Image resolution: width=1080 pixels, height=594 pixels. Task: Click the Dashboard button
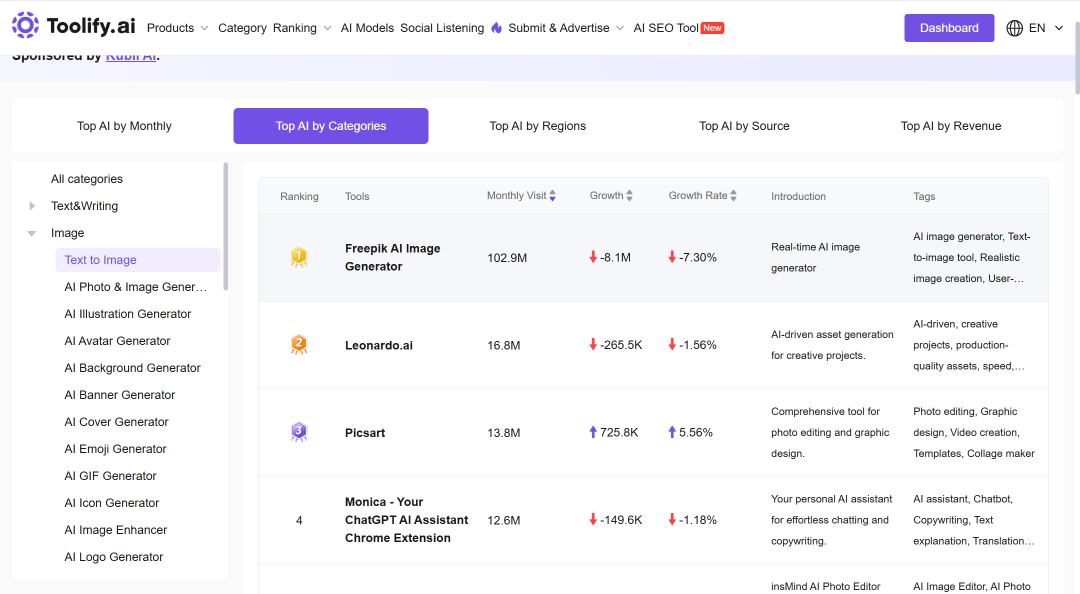949,28
